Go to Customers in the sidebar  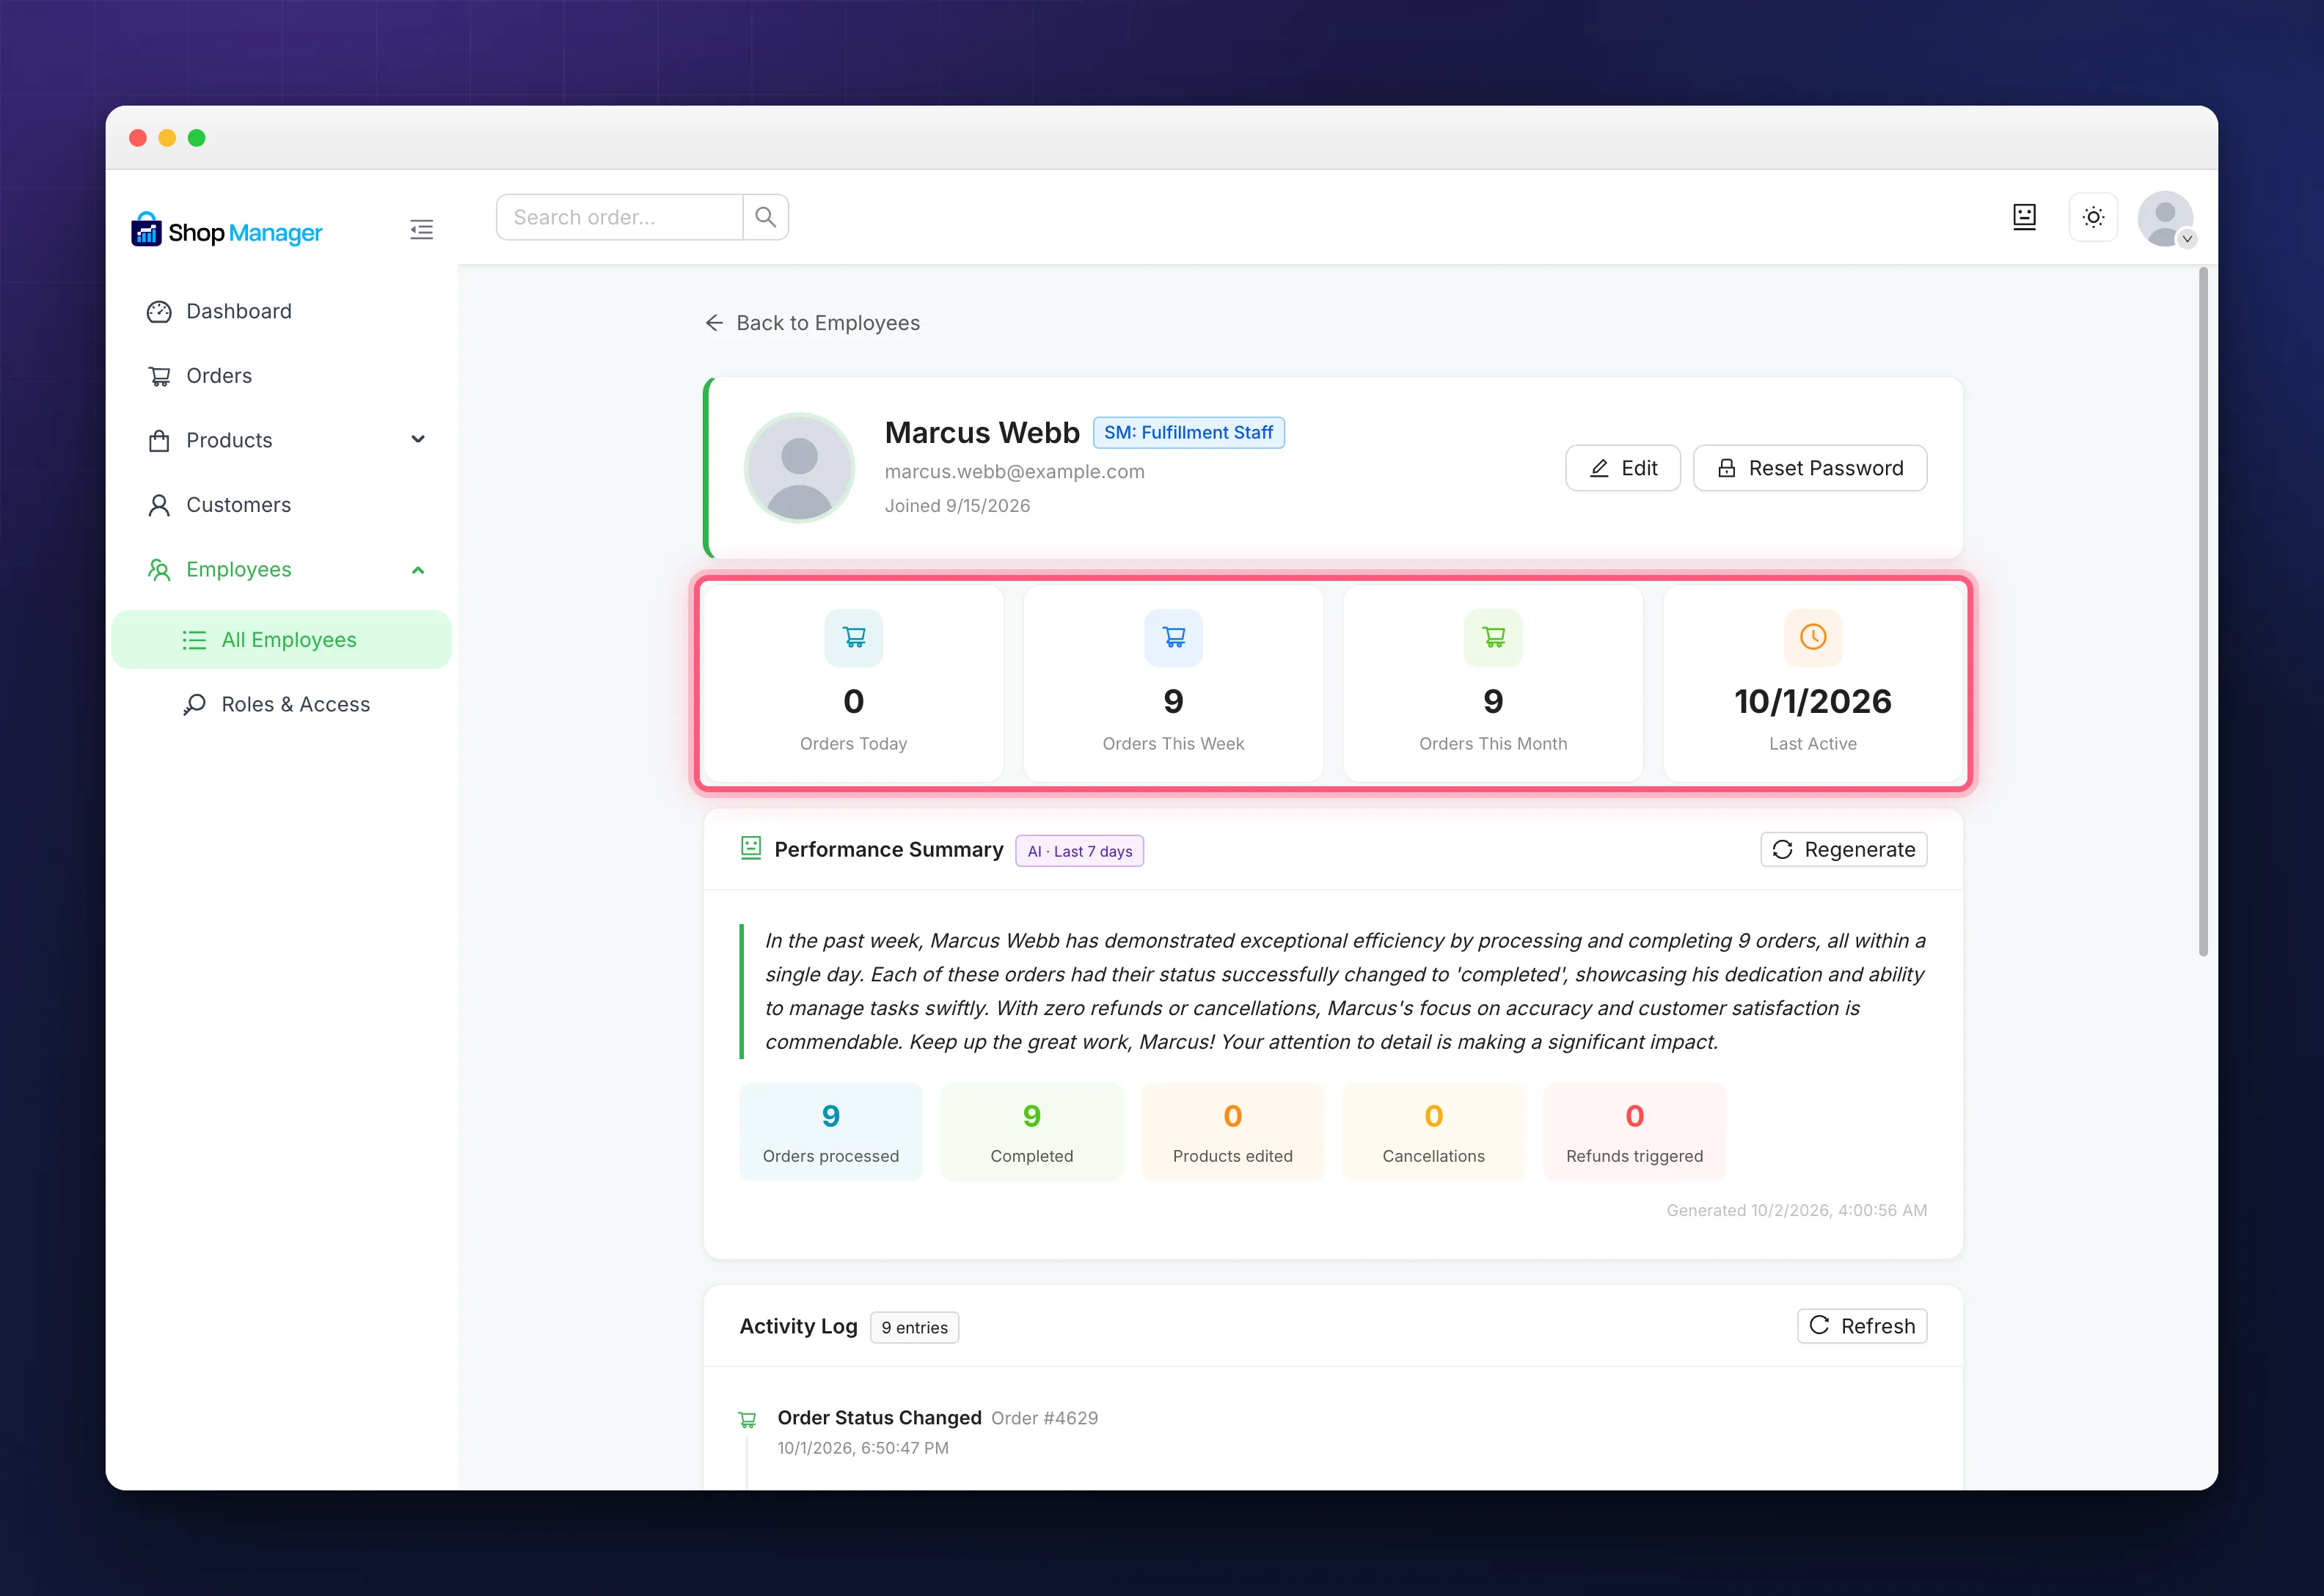(282, 505)
